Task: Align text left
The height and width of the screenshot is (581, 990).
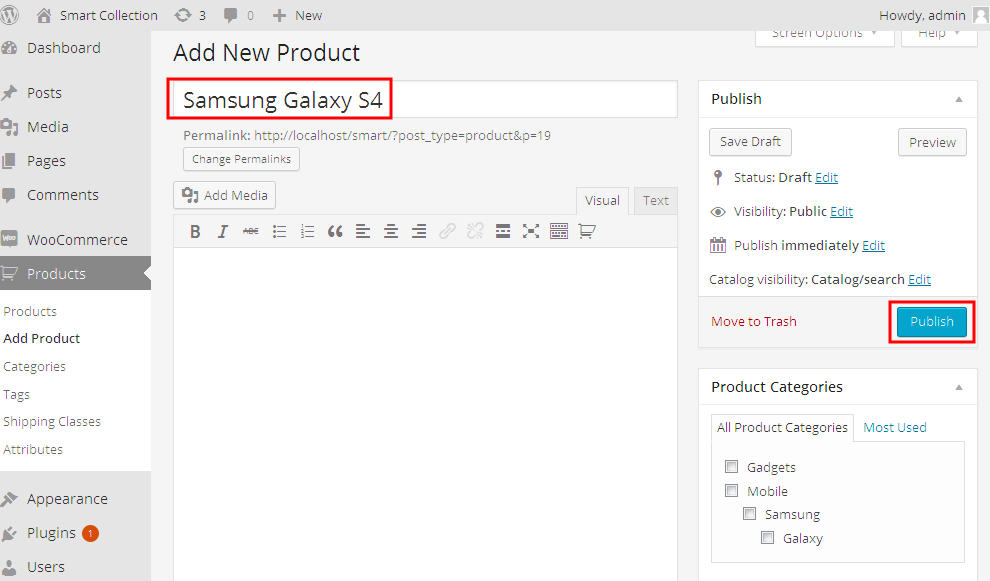Action: [x=363, y=232]
